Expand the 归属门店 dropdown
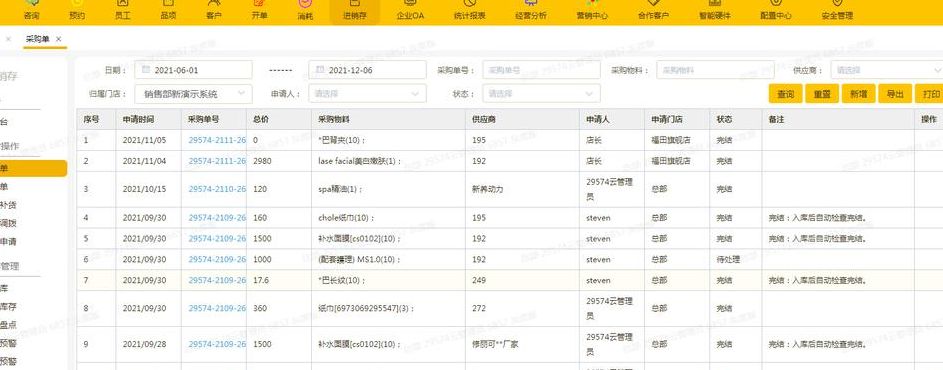Image resolution: width=943 pixels, height=370 pixels. [193, 94]
